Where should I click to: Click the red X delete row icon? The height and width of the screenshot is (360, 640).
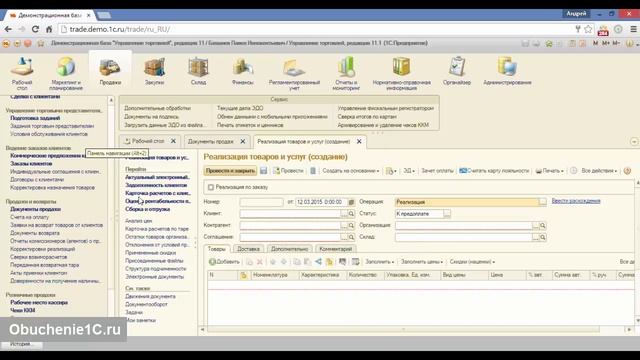260,262
